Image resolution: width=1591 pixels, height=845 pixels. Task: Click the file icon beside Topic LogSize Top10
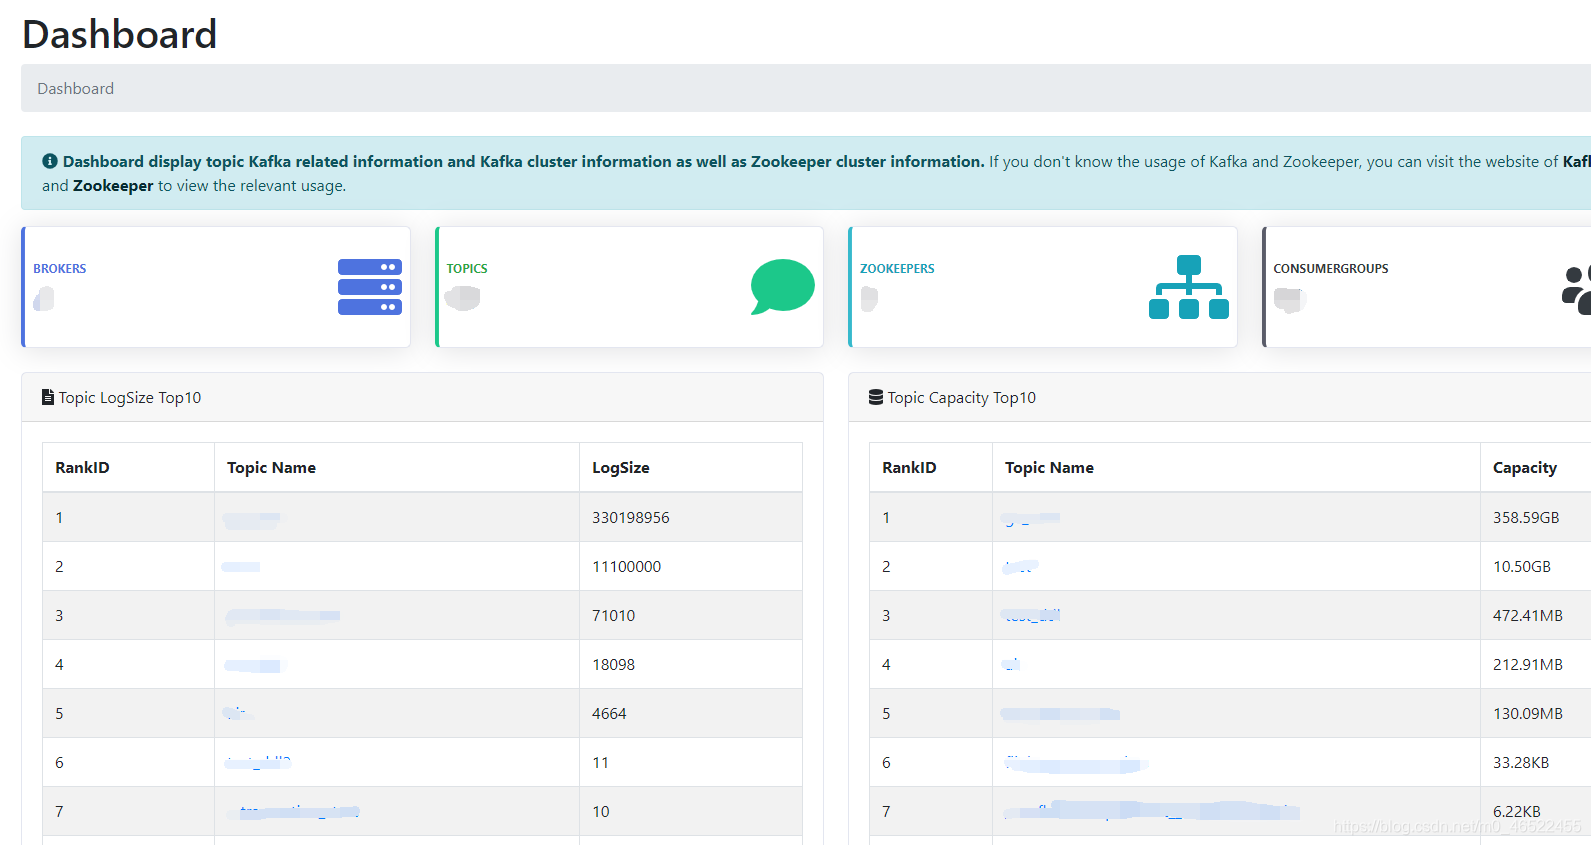click(x=48, y=397)
